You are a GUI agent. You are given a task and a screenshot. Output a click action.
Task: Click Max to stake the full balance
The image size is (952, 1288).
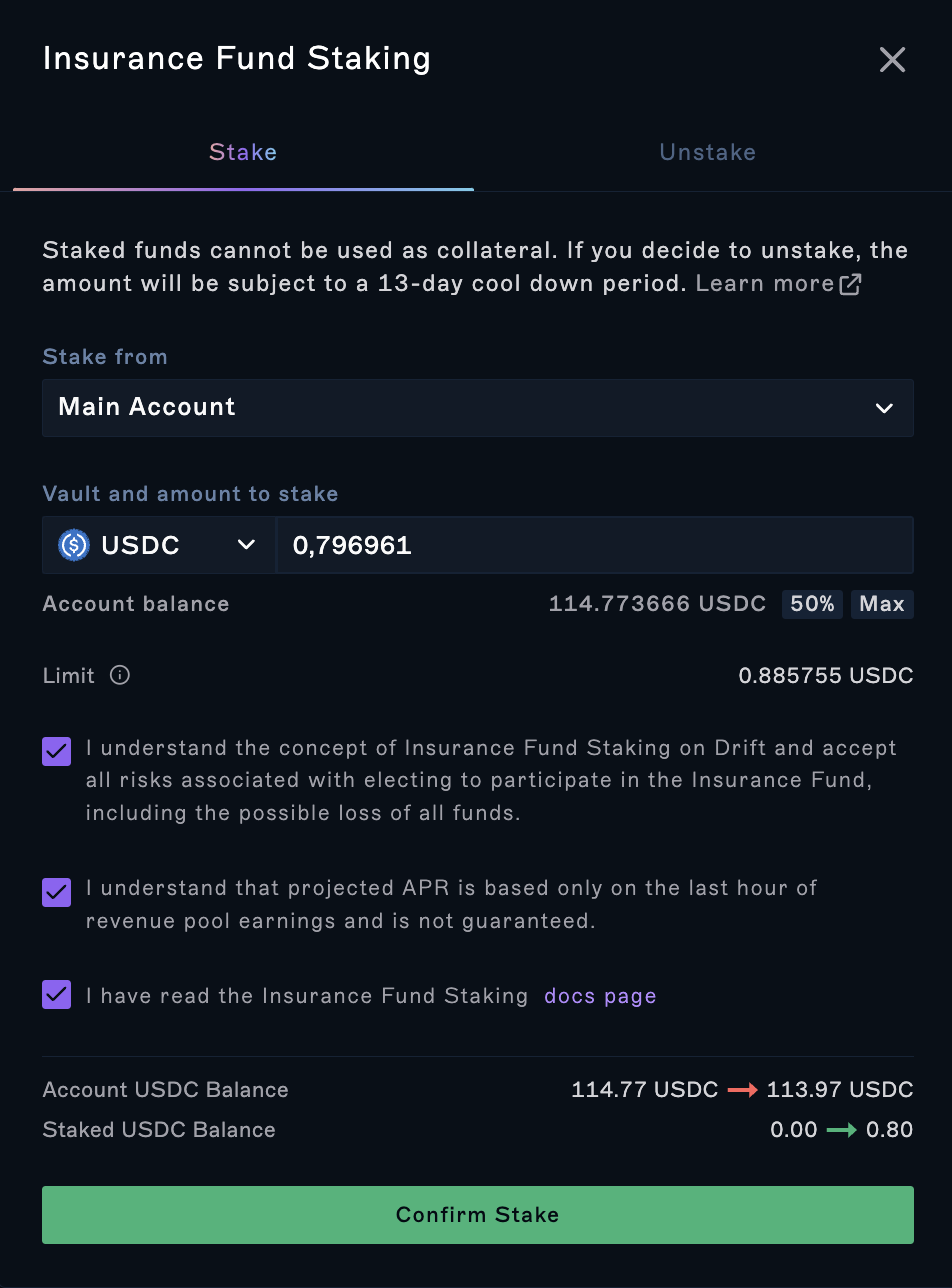882,604
